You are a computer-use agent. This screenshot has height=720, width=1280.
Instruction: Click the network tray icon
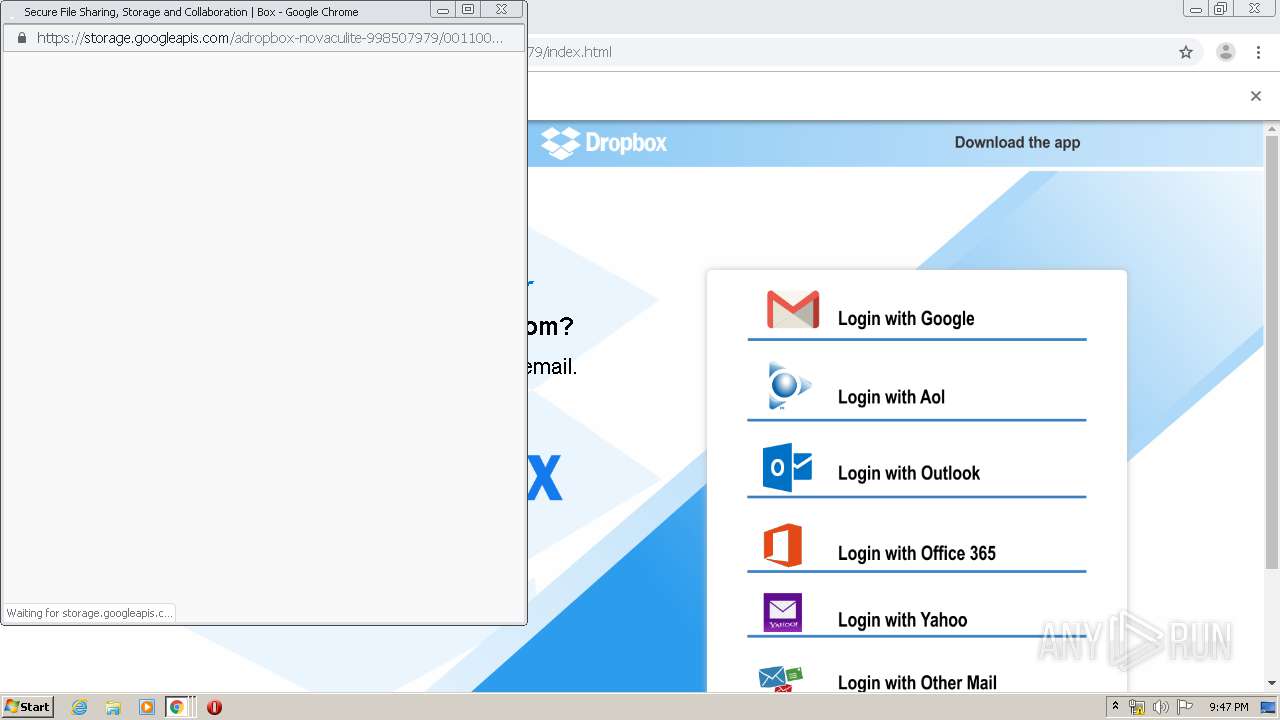1137,707
